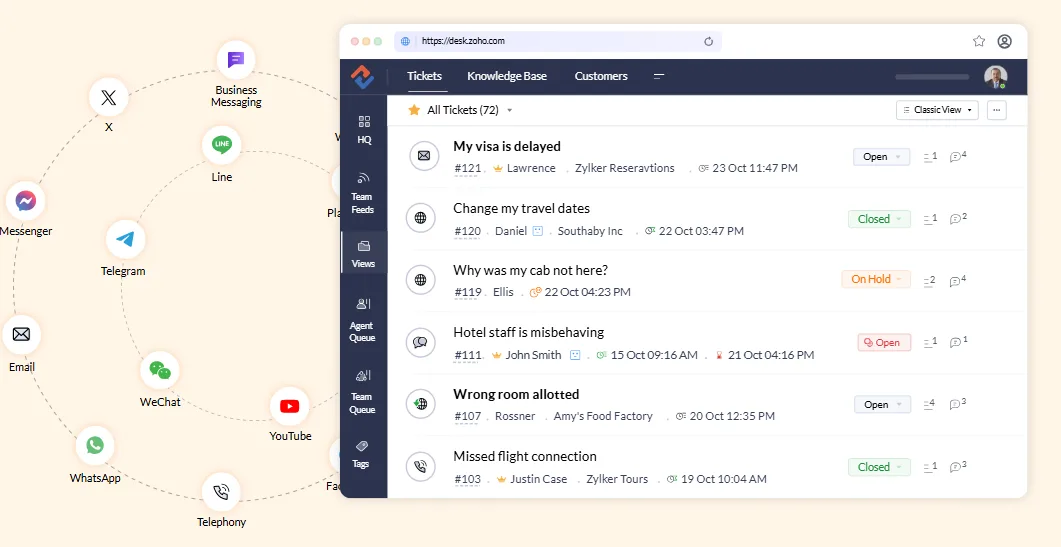Viewport: 1061px width, 547px height.
Task: Click the Telephony channel icon
Action: coord(221,492)
